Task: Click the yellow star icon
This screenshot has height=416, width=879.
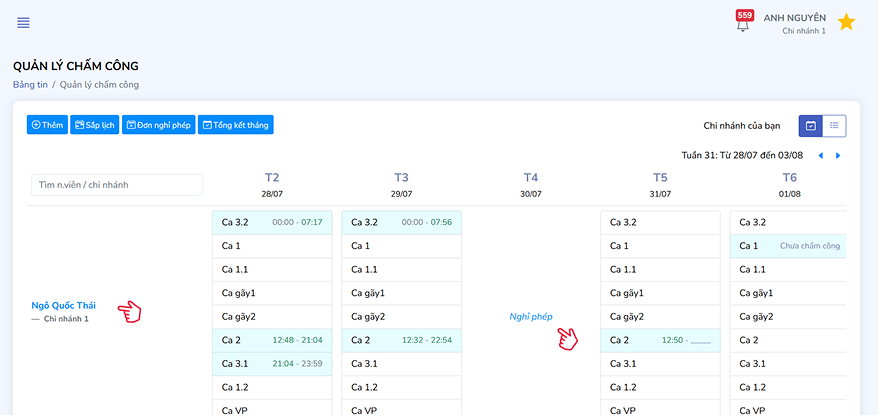Action: [x=846, y=22]
